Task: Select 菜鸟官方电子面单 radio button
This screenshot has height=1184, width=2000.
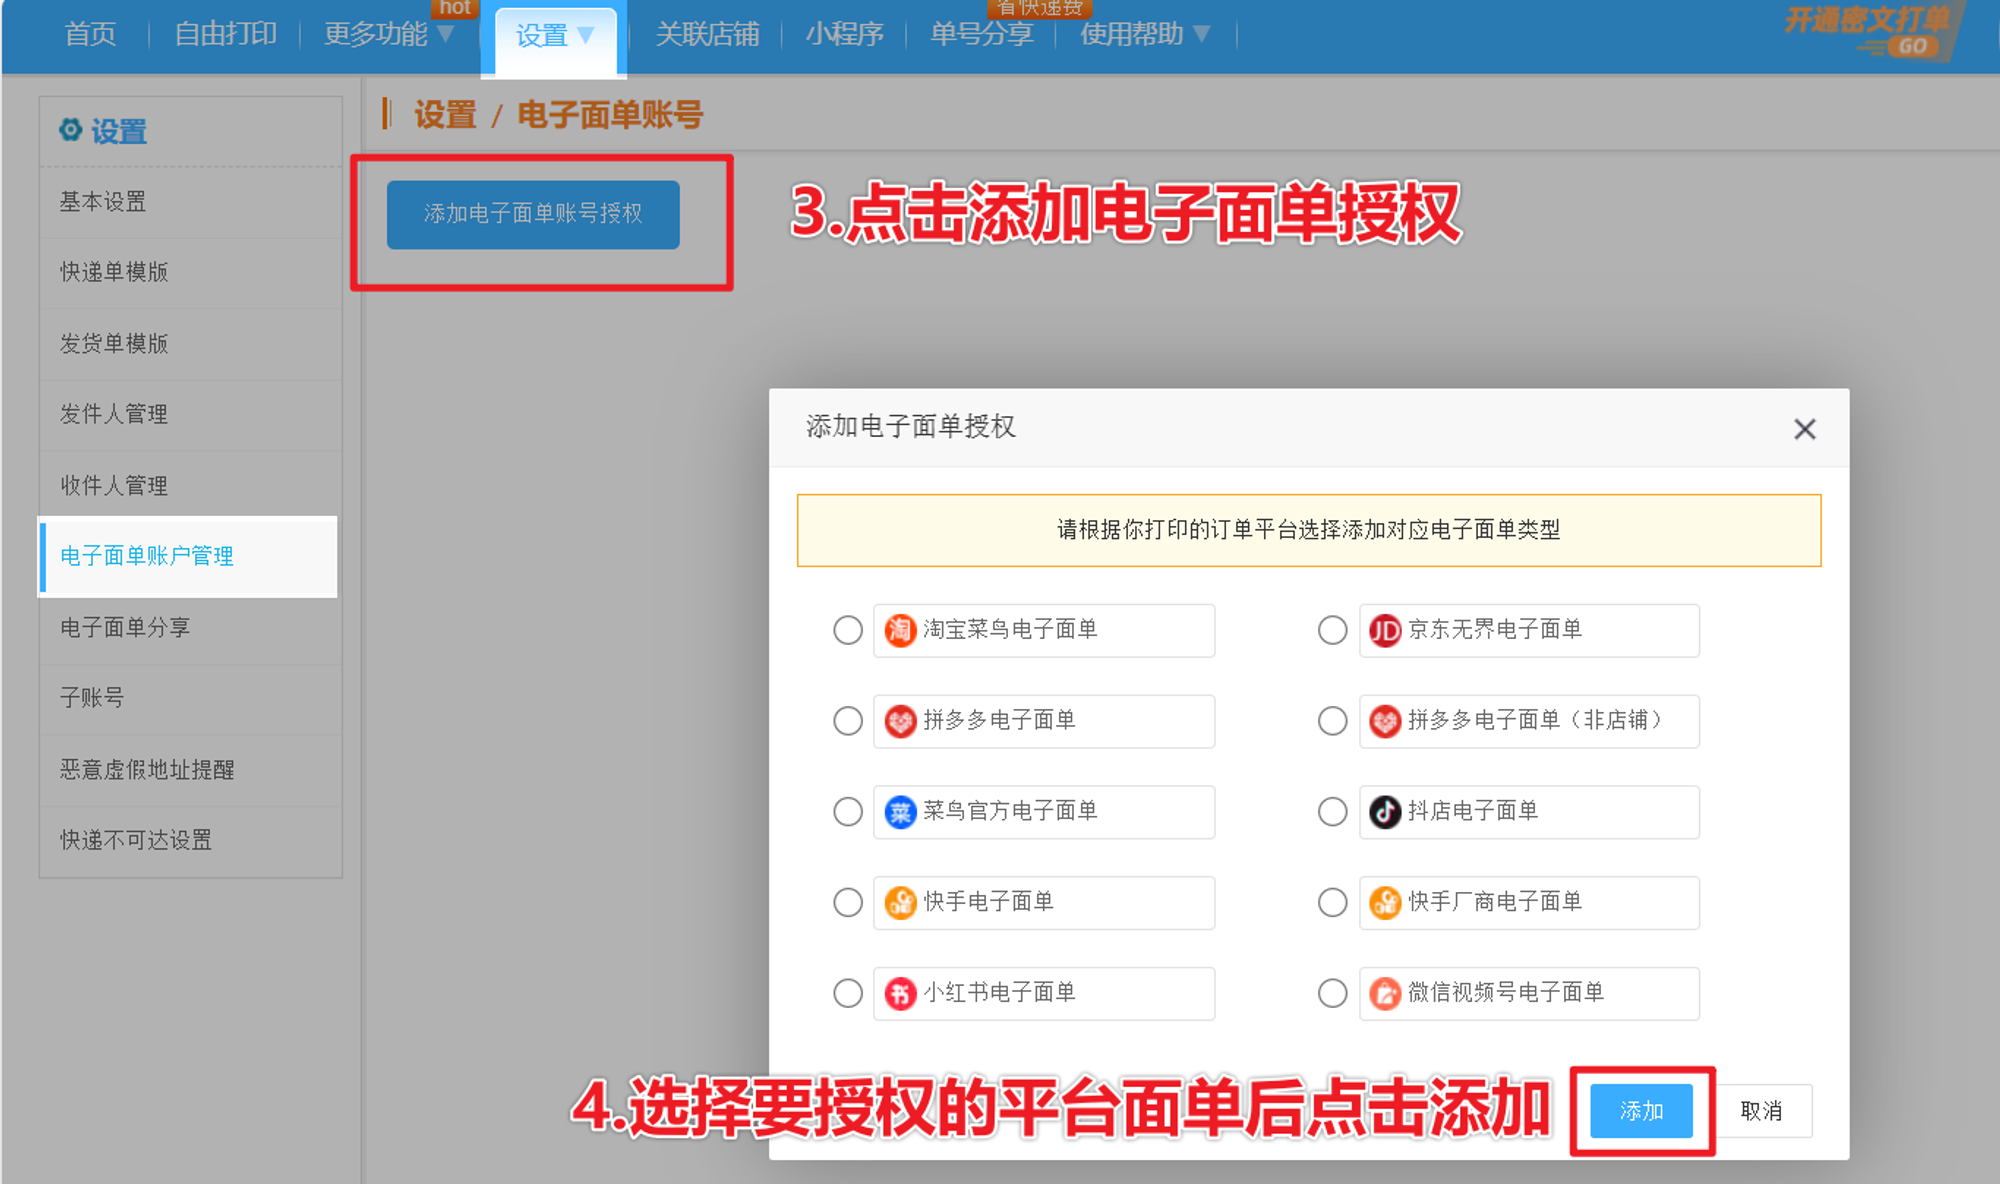Action: pos(848,812)
